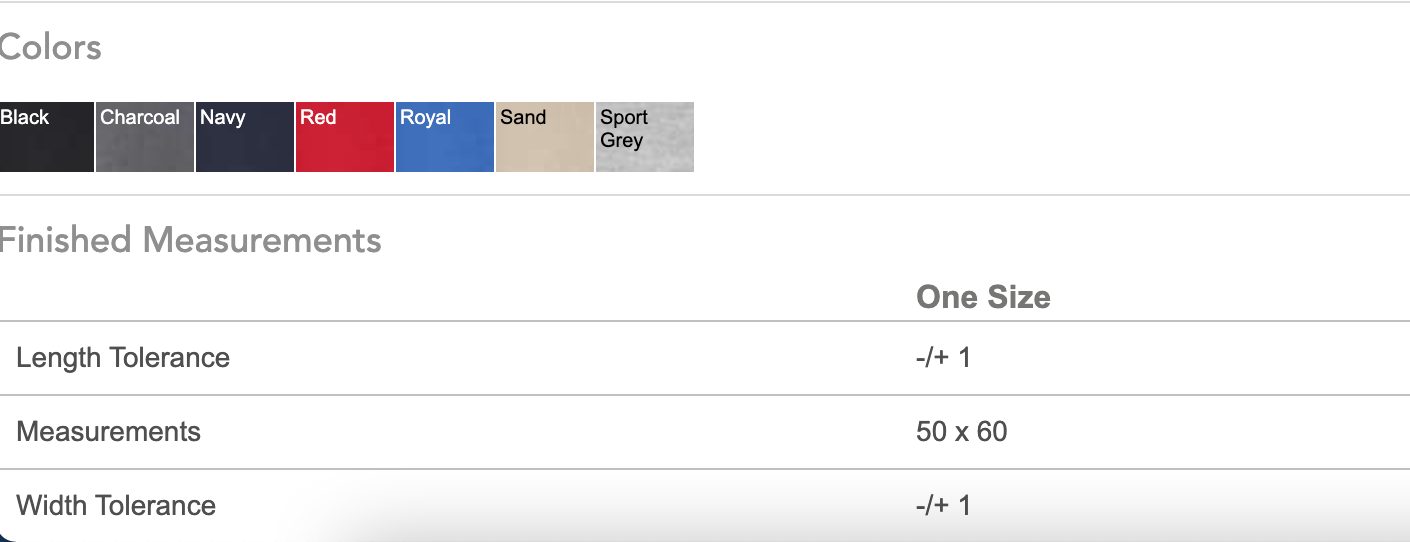Click the number 60 in the measurements value
This screenshot has height=542, width=1410.
pos(992,432)
